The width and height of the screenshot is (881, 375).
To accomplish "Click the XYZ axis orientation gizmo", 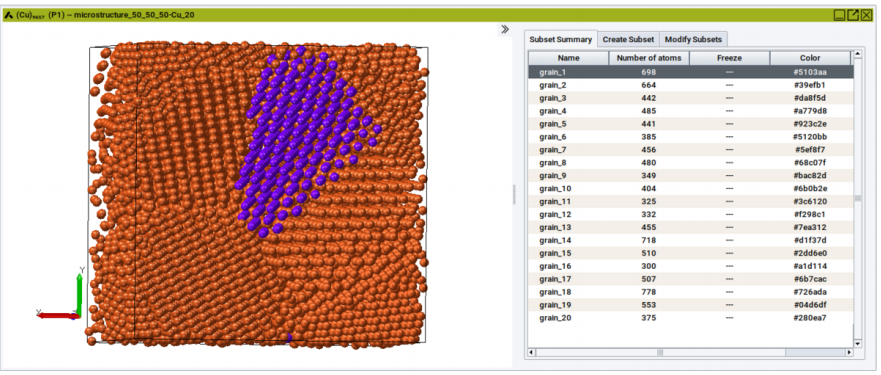I will (62, 295).
